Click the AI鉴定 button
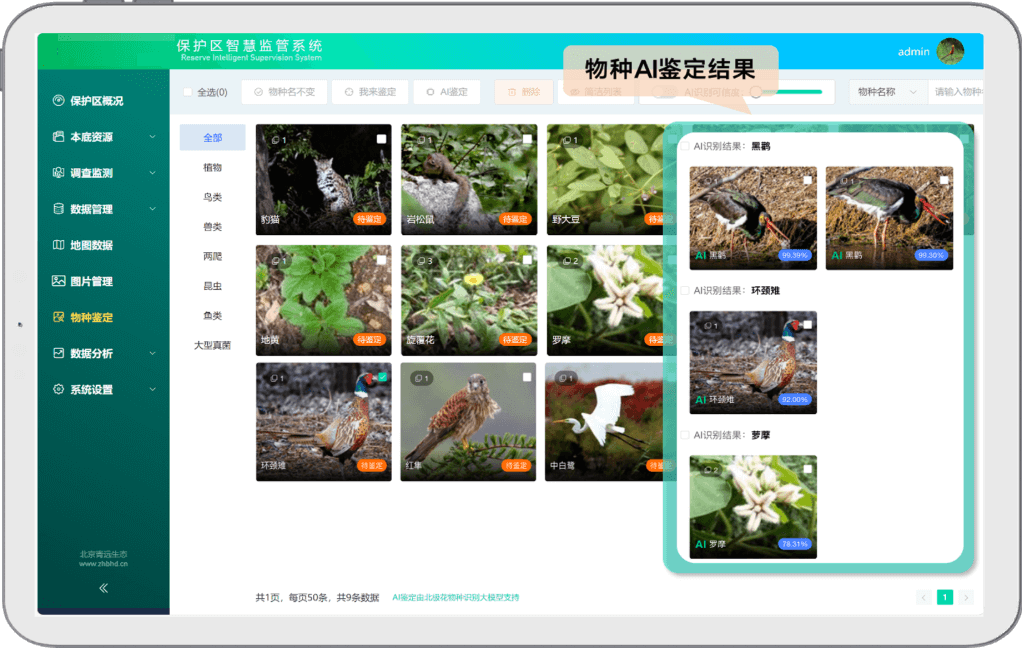The width and height of the screenshot is (1022, 648). [447, 92]
